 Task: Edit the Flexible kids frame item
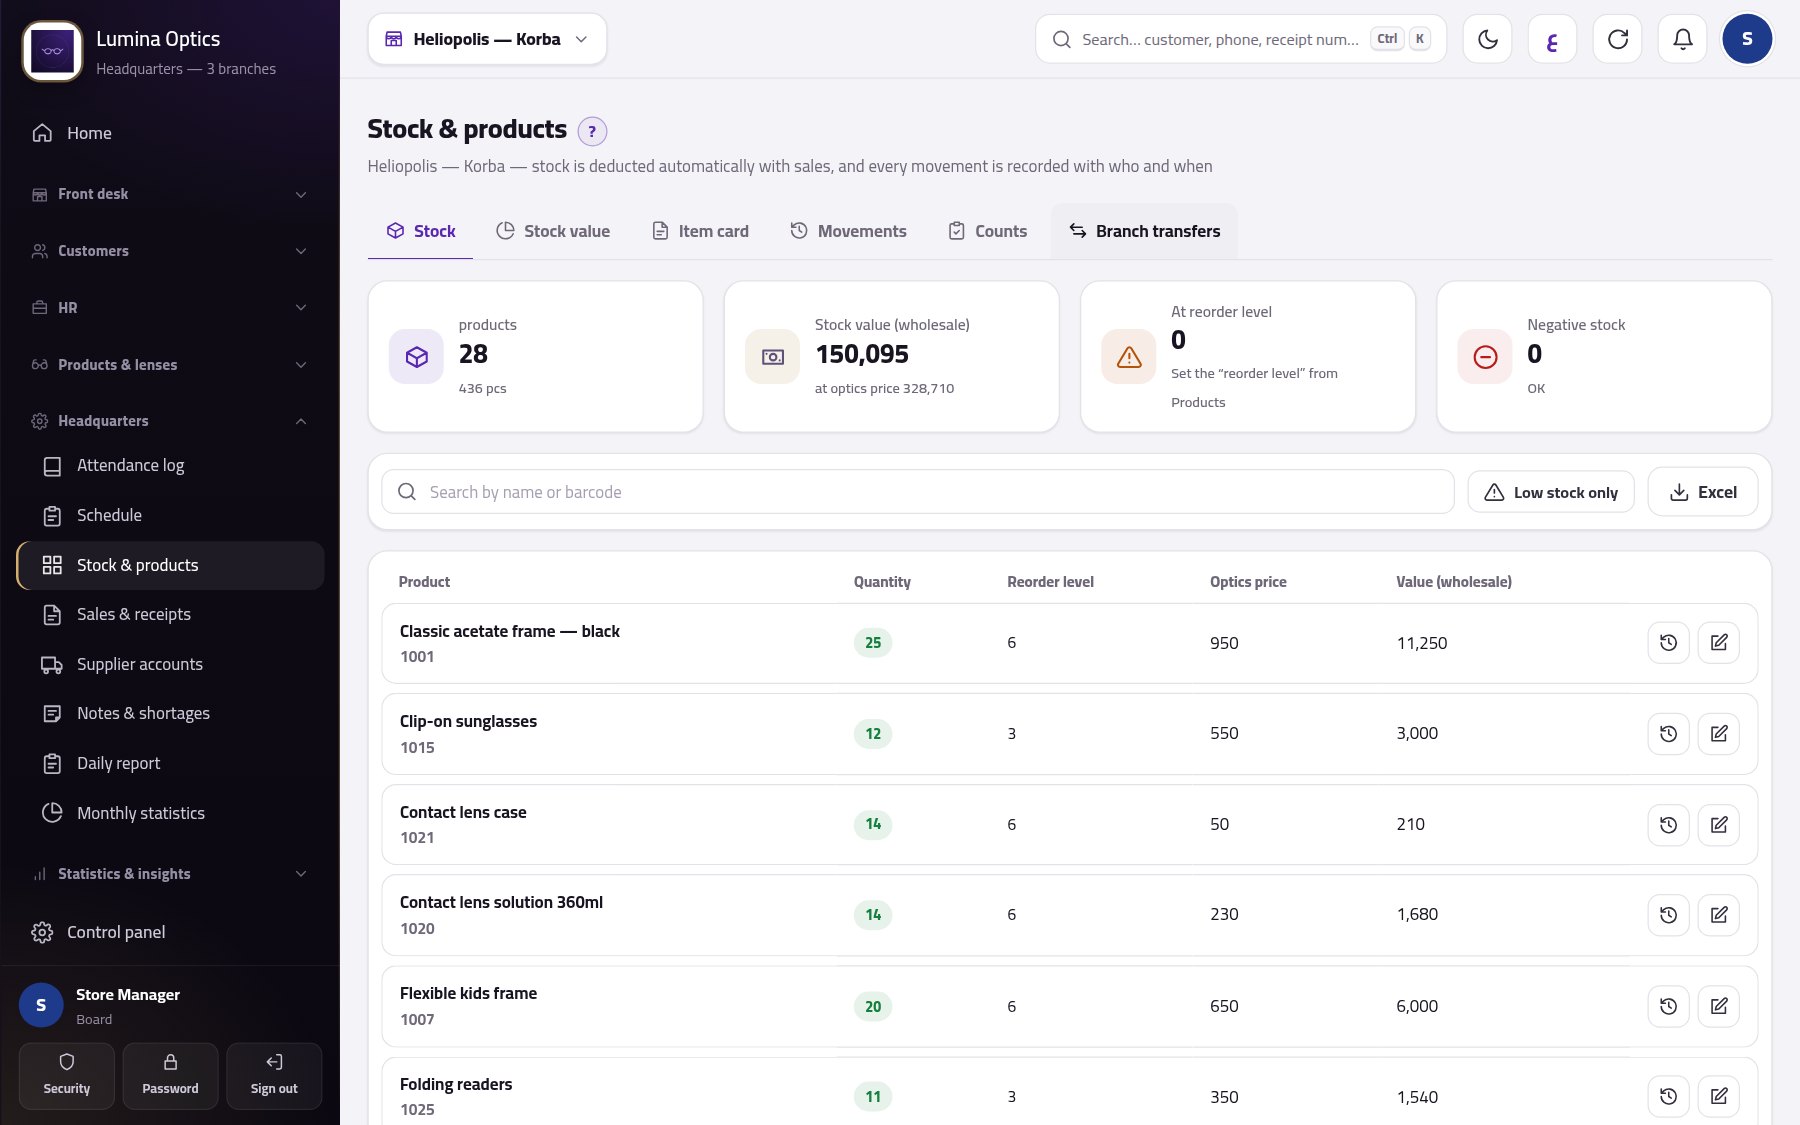1718,1006
